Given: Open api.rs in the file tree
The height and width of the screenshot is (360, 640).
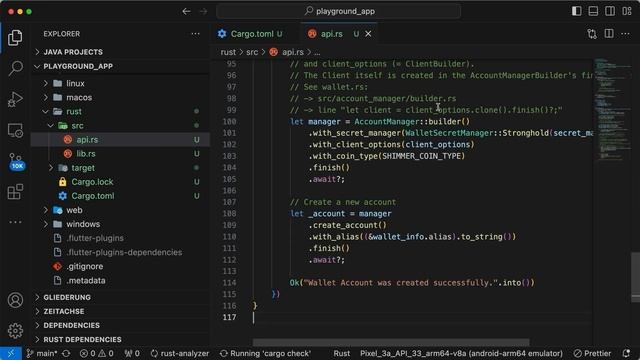Looking at the screenshot, I should coord(120,140).
